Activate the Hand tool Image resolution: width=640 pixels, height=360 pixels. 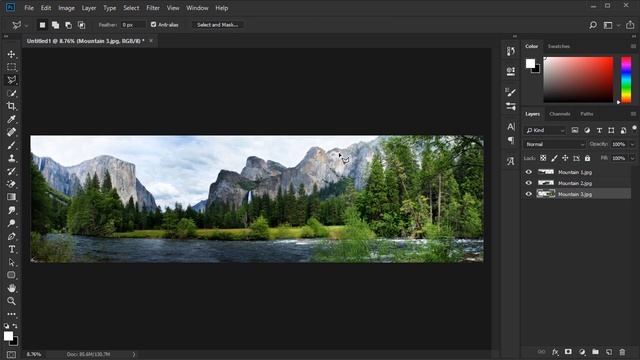(11, 288)
